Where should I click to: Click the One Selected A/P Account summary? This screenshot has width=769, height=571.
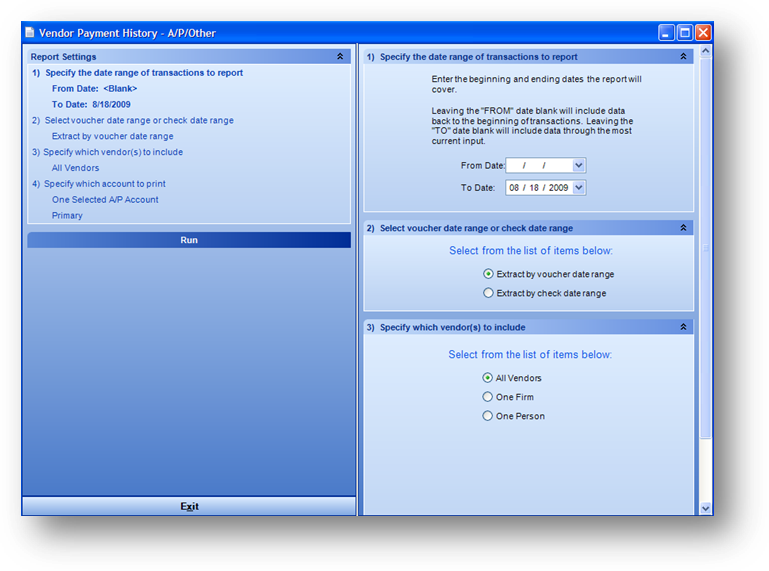click(105, 200)
